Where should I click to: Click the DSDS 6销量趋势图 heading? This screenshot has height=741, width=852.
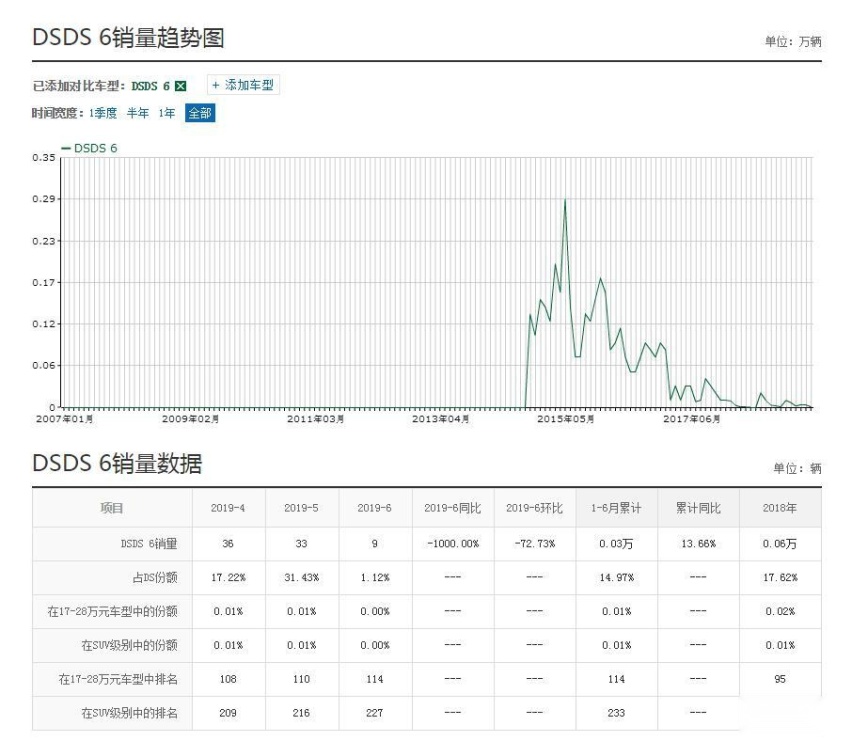pos(128,37)
